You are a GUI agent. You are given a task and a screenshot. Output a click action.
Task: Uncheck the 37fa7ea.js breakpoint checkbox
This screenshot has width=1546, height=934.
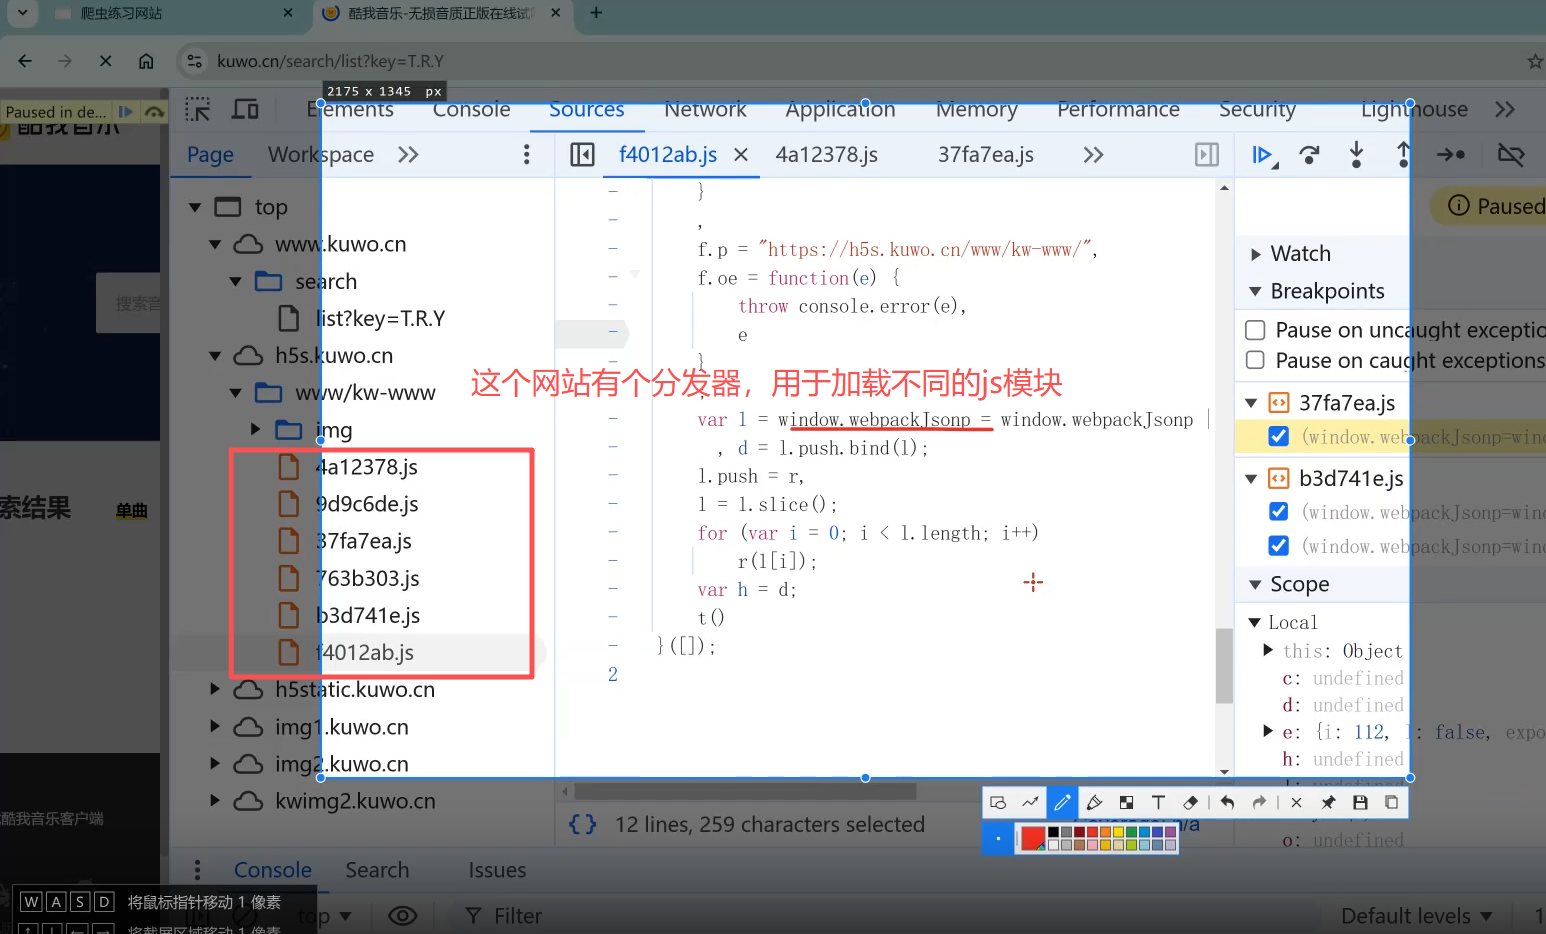[1278, 436]
